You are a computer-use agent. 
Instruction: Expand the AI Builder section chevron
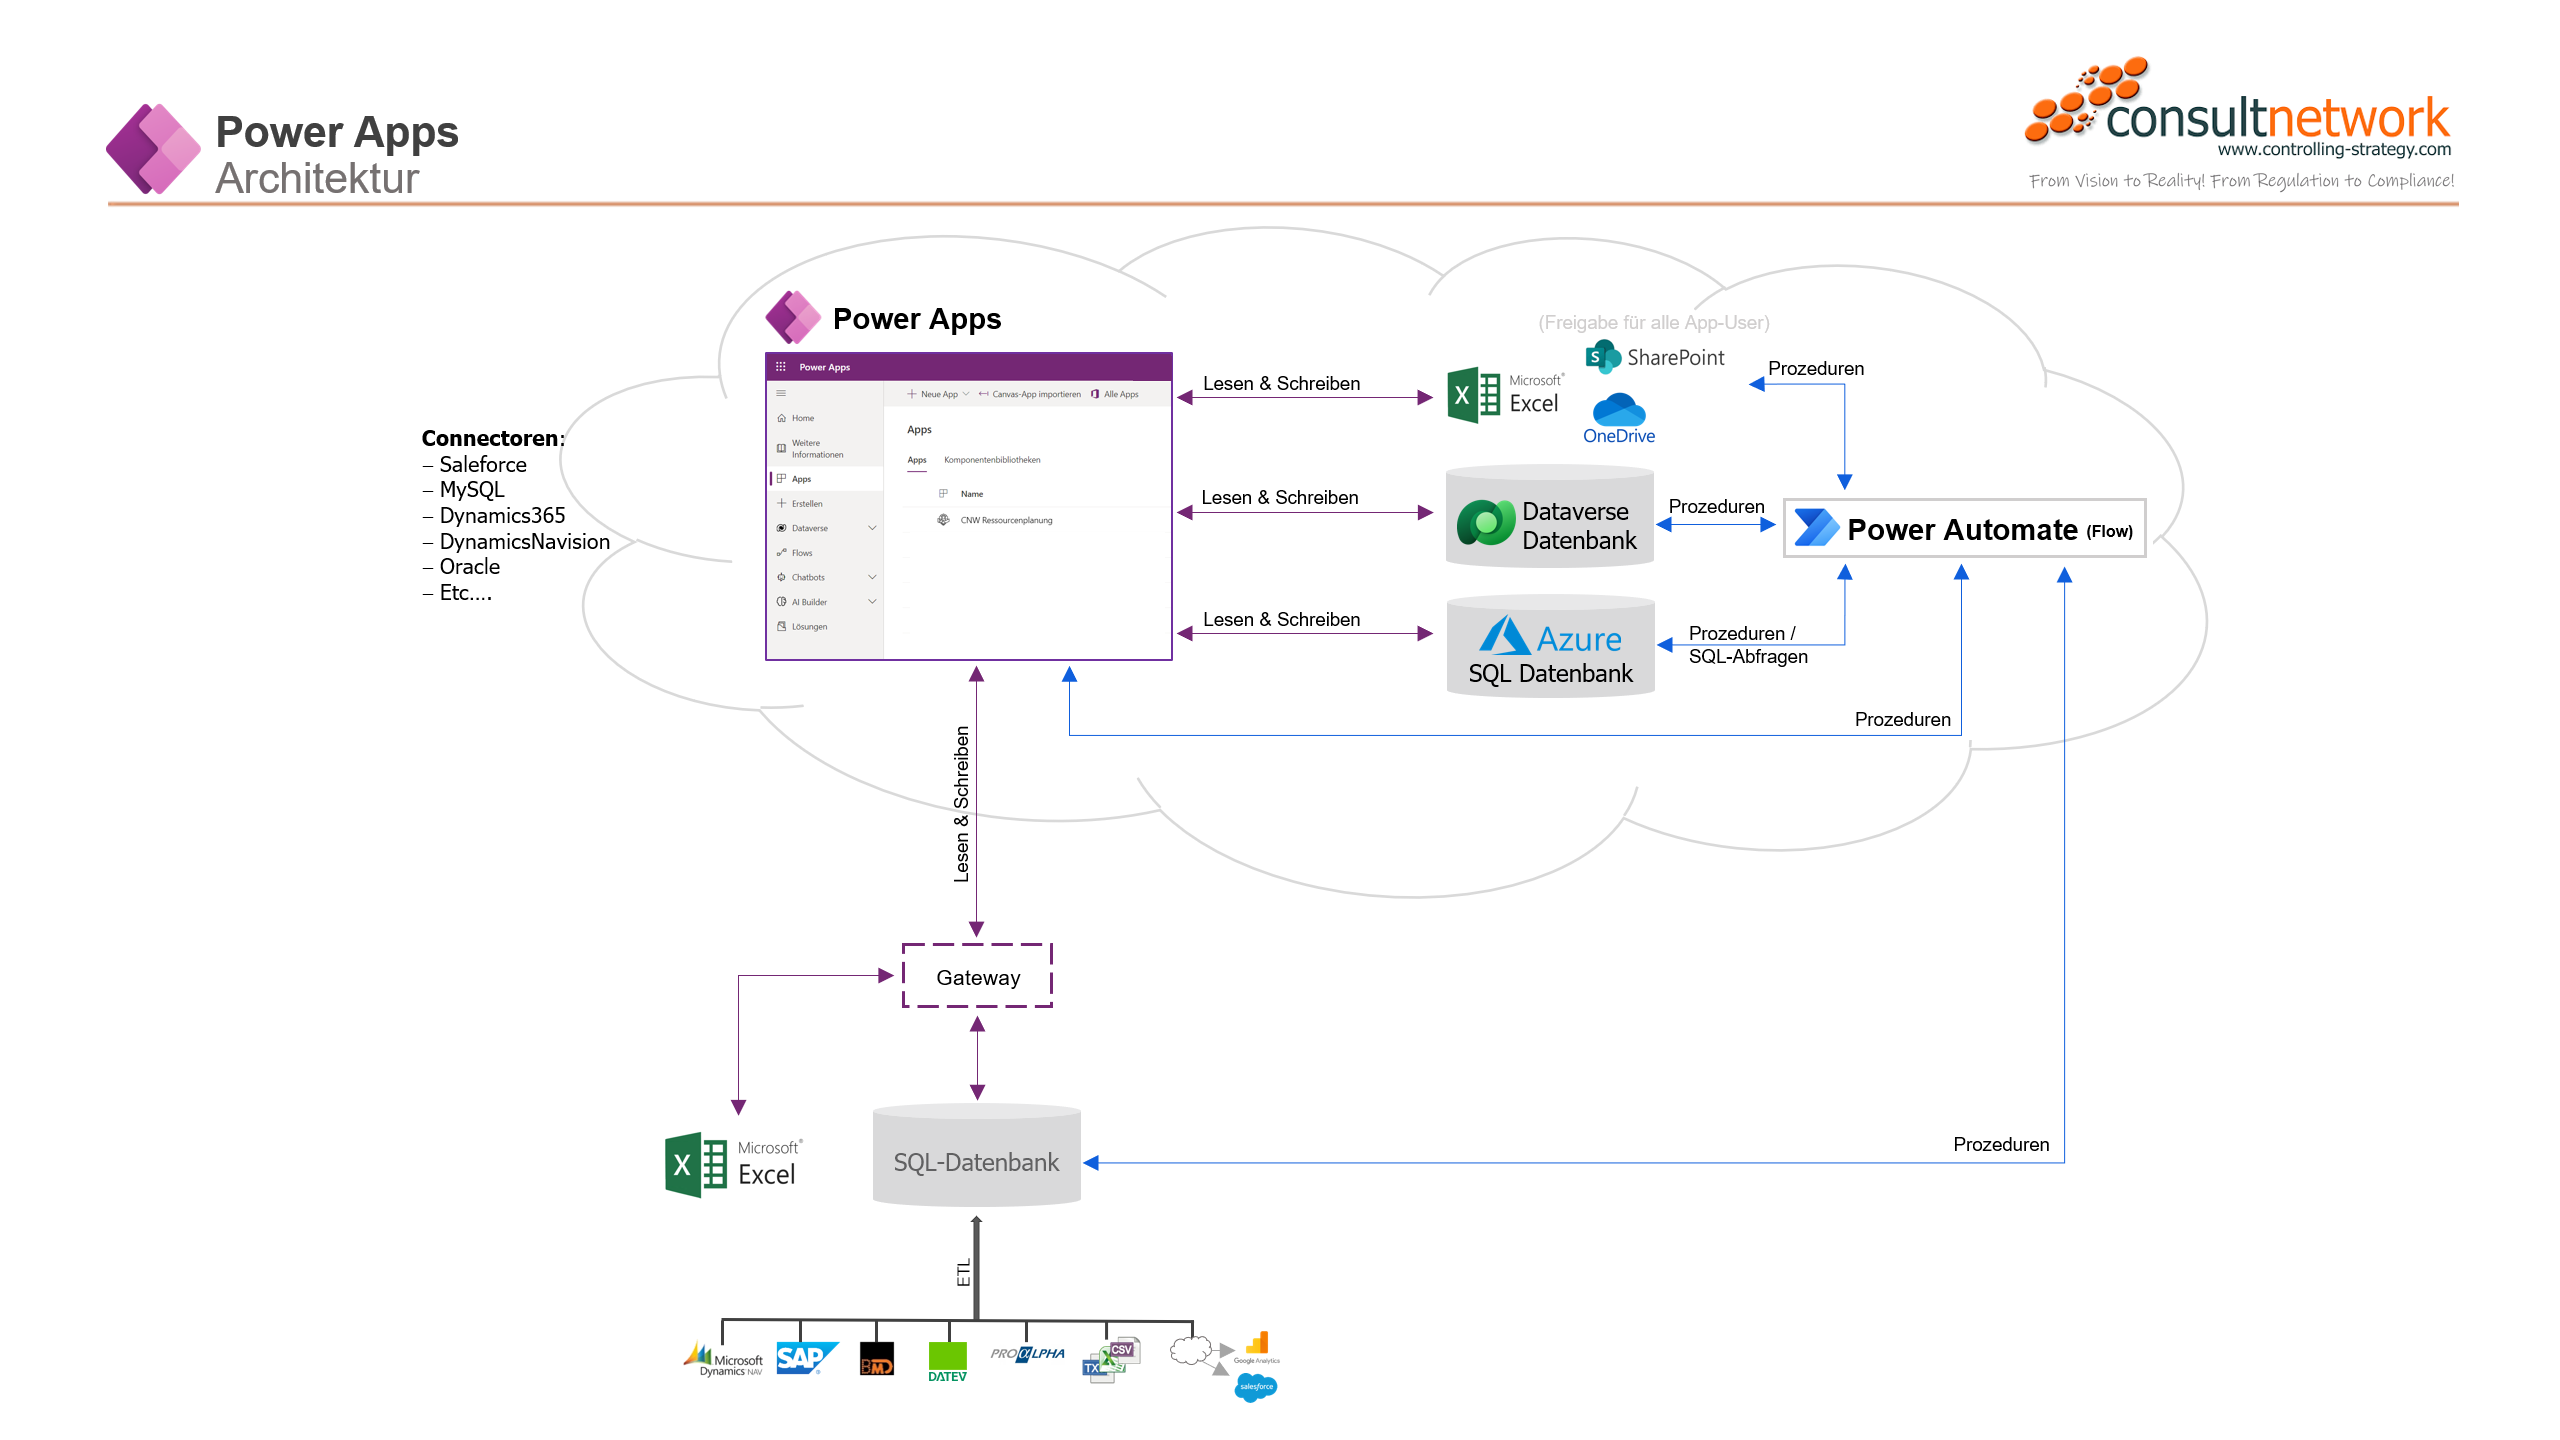tap(873, 602)
